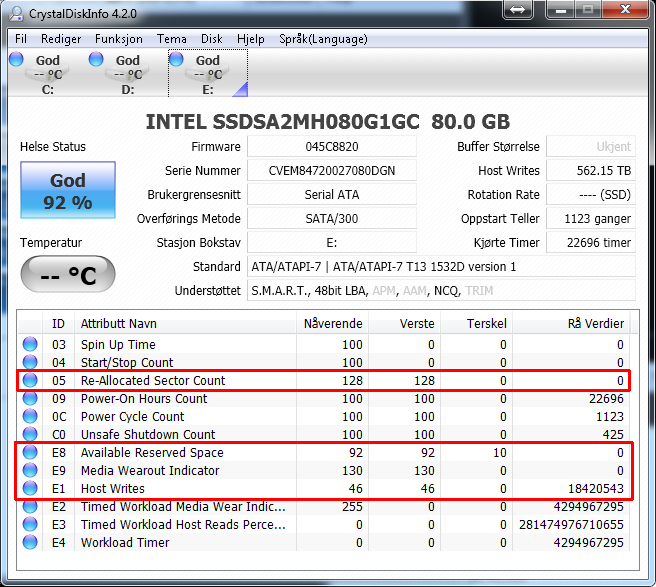Select the Power Cycle Count attribute name
656x587 pixels.
coord(132,416)
